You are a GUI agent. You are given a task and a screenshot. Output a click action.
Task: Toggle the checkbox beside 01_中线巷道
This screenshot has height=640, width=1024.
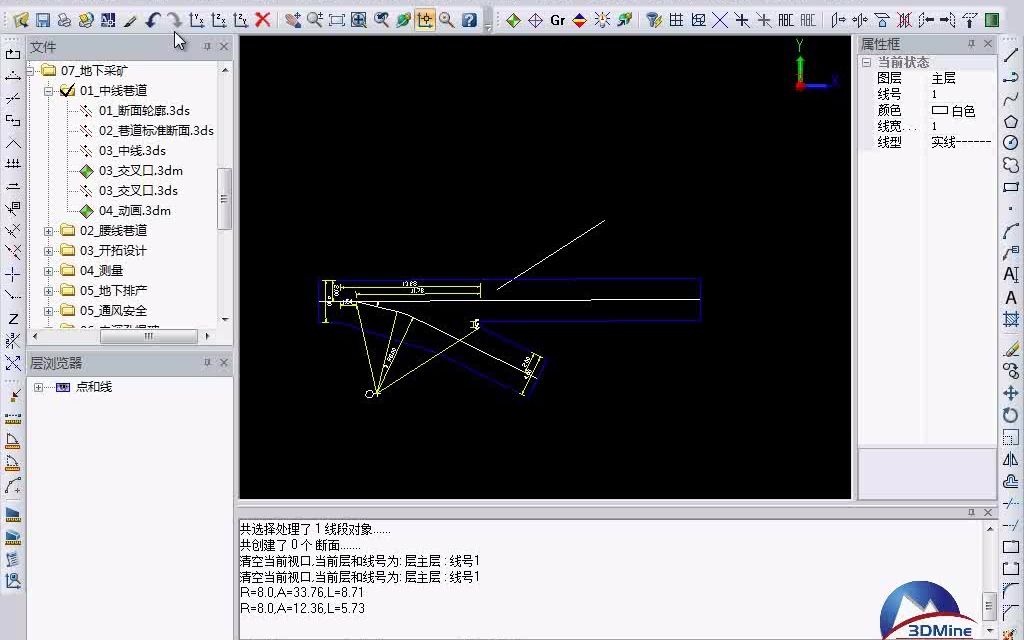(x=68, y=90)
